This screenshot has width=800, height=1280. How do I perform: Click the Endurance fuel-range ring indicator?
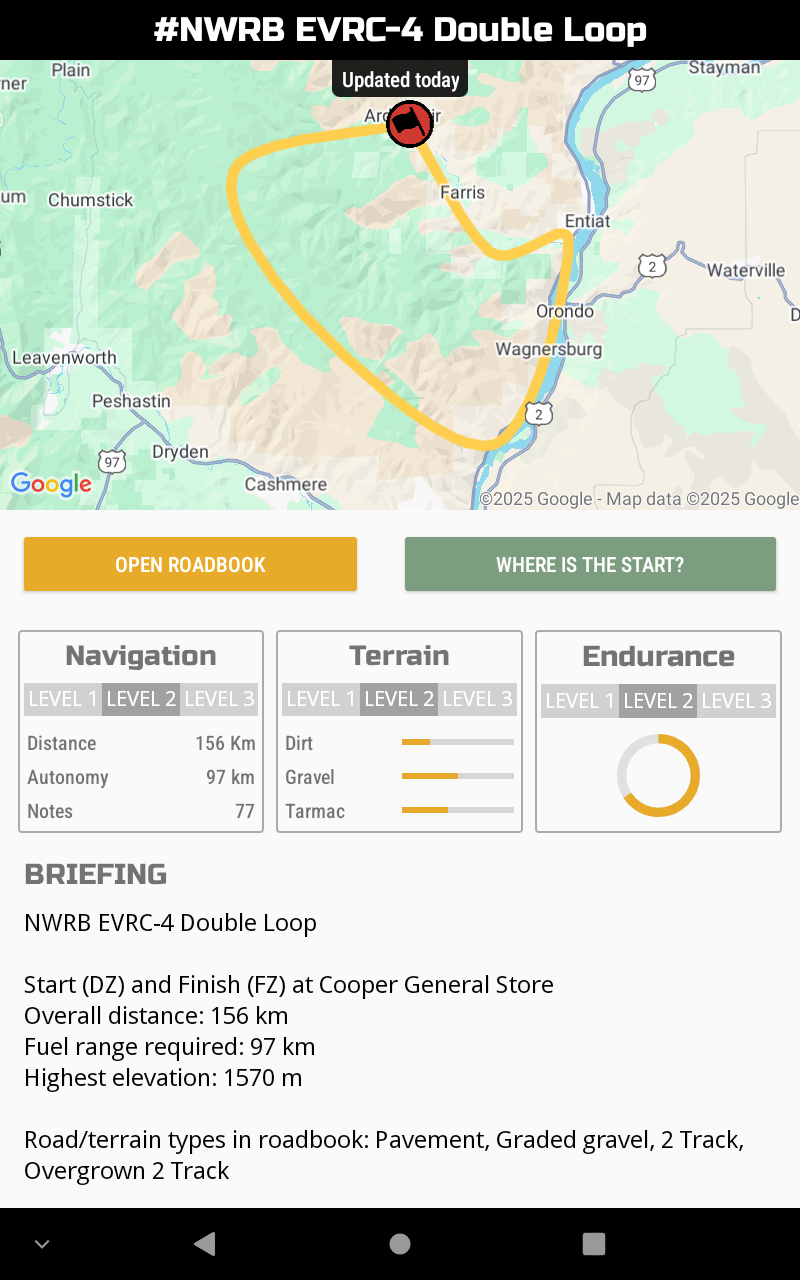[x=658, y=775]
